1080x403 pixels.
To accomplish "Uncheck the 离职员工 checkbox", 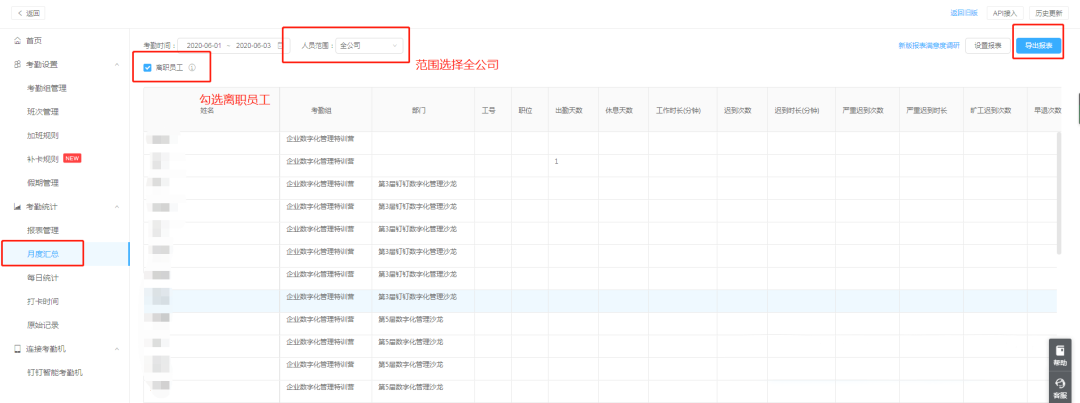I will click(147, 68).
